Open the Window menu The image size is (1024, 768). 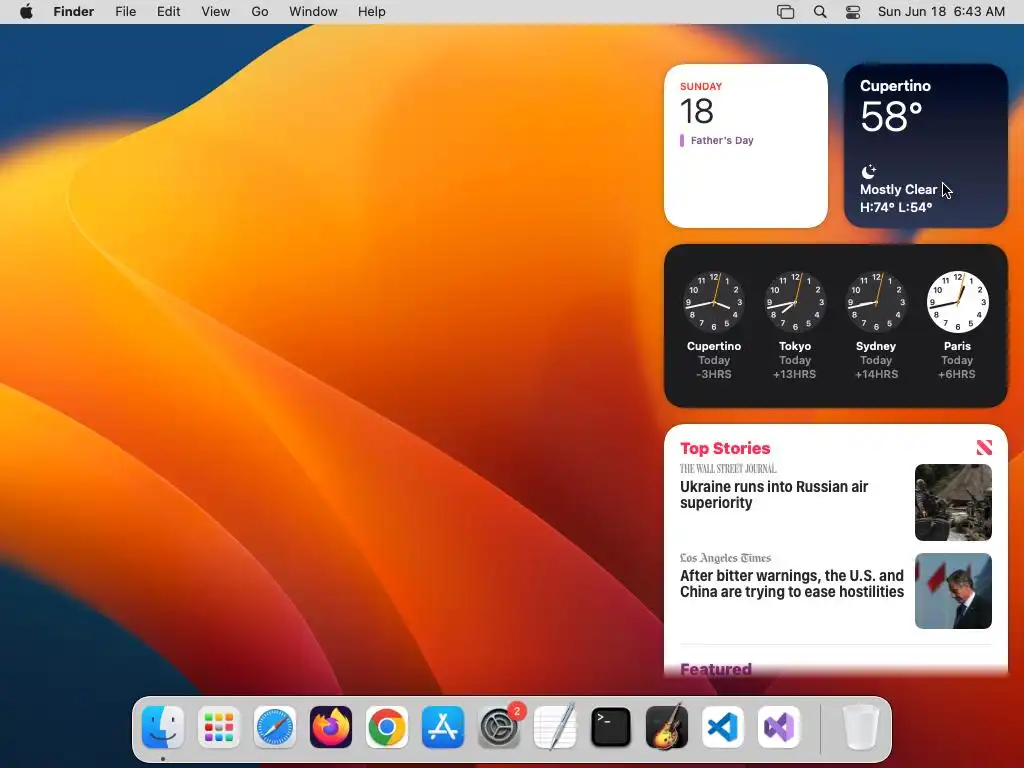pos(313,12)
